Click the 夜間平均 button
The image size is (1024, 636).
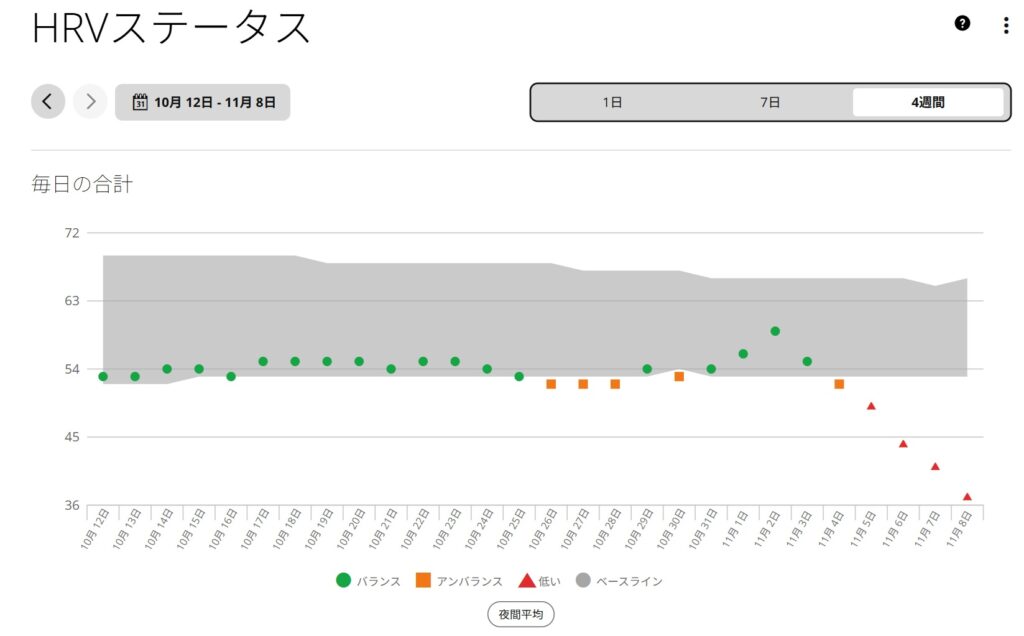click(520, 614)
